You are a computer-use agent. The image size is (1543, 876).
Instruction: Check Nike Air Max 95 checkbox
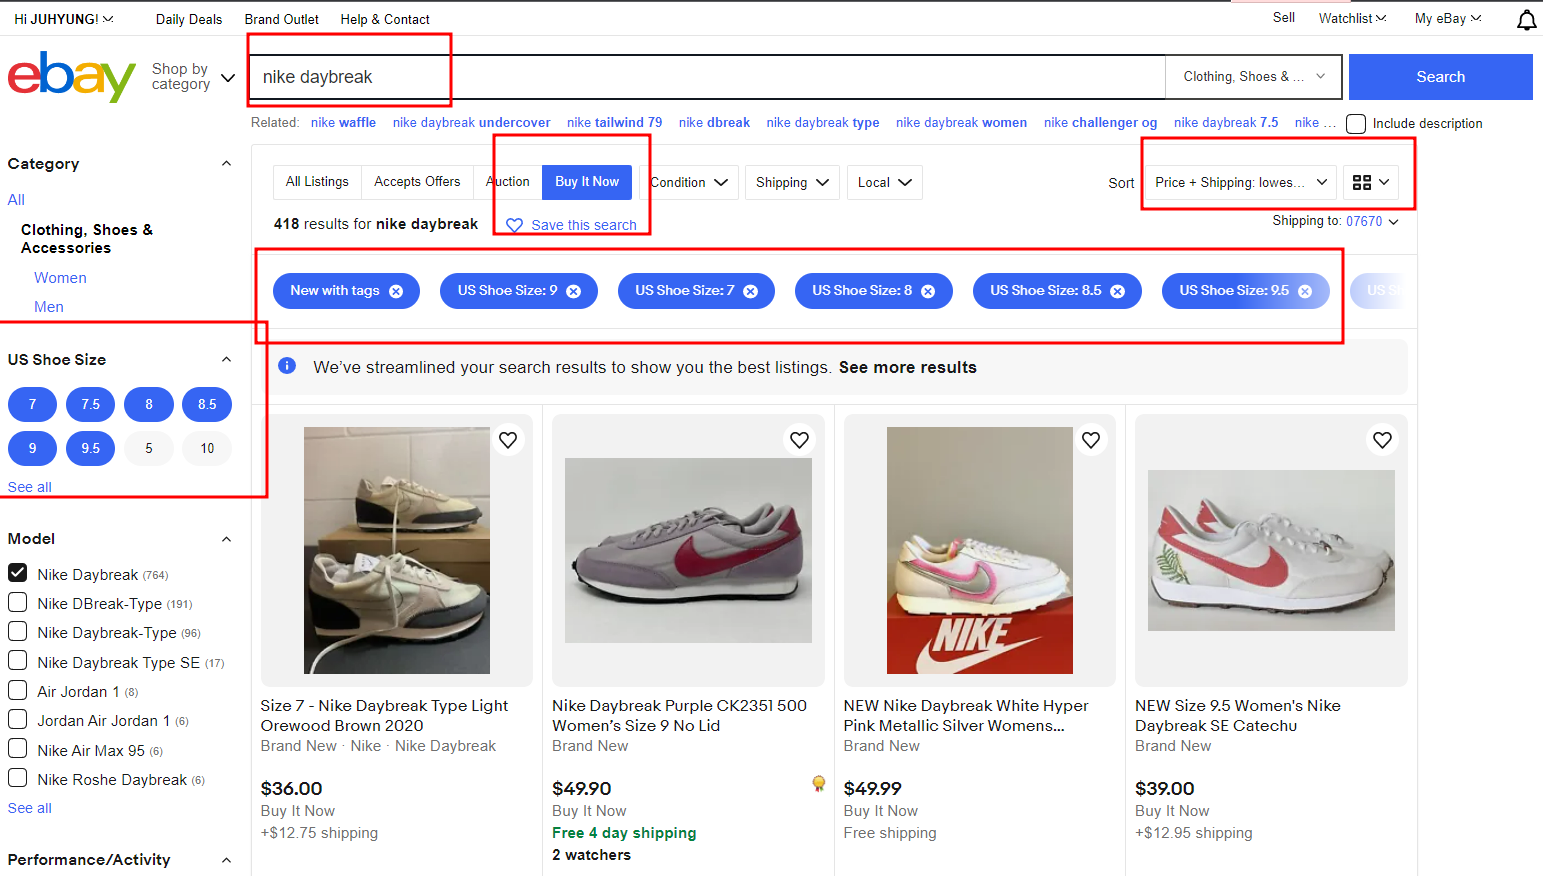(x=17, y=749)
